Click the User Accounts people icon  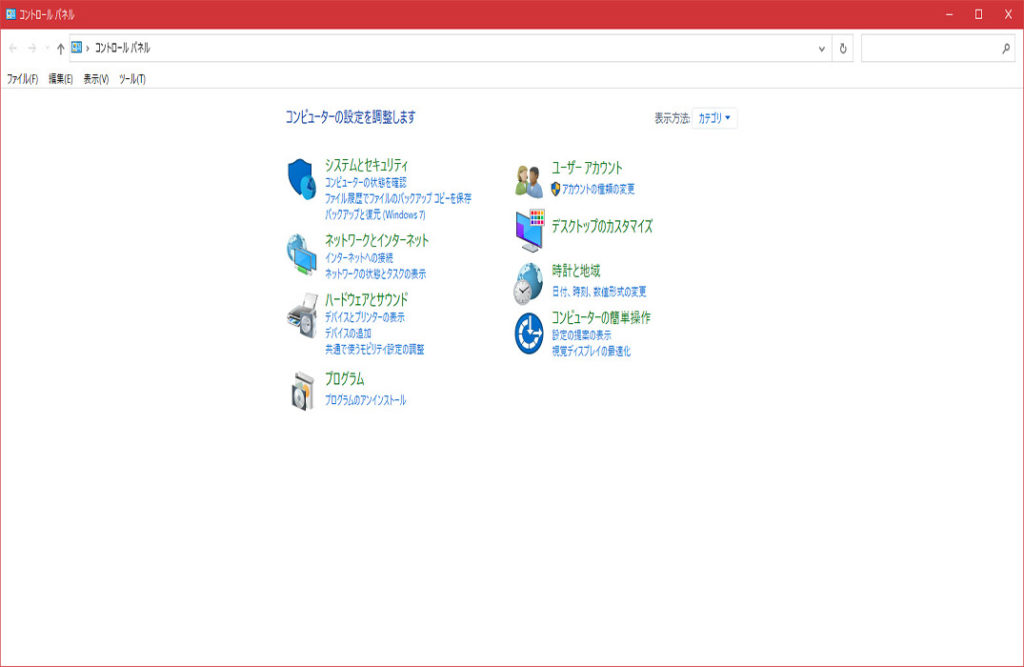[529, 180]
